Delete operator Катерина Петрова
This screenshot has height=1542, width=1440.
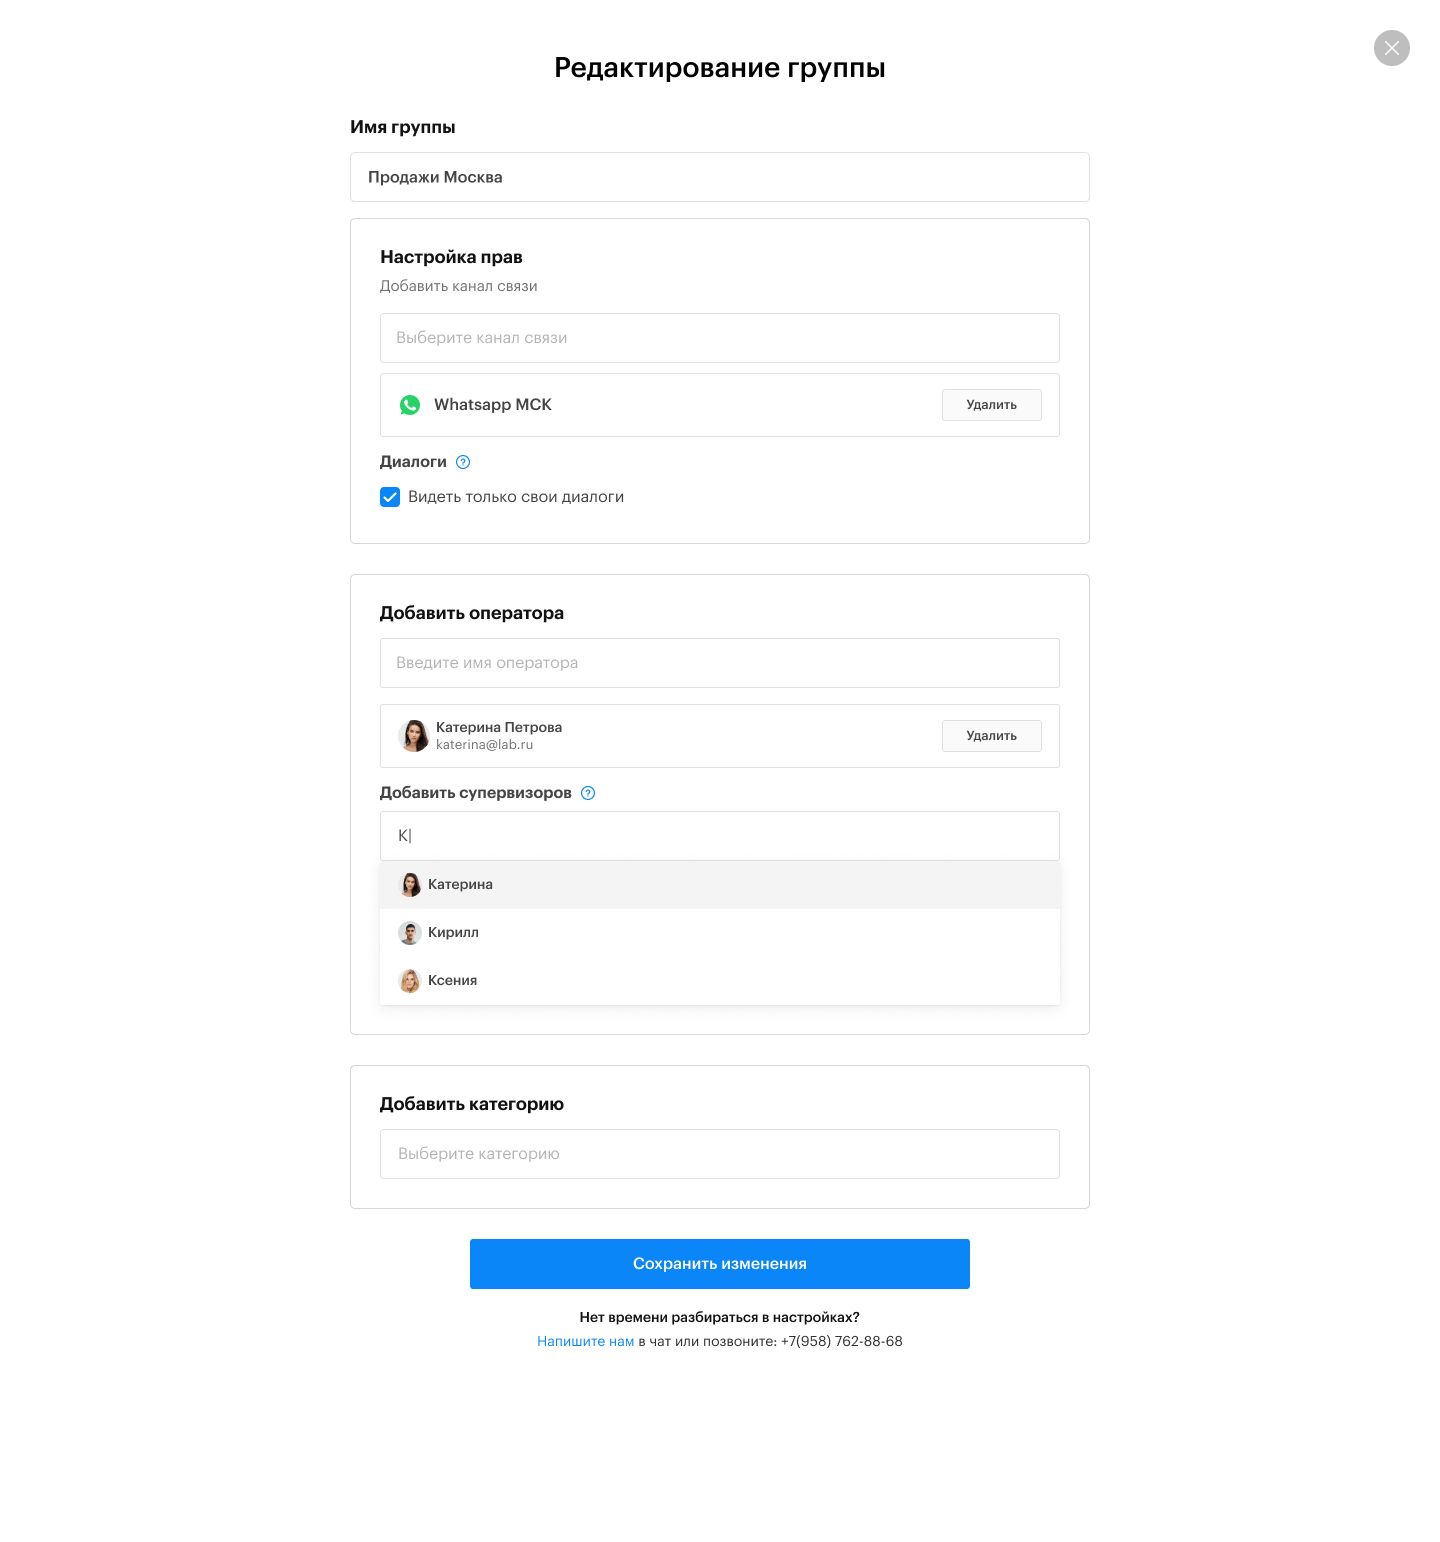click(x=991, y=736)
